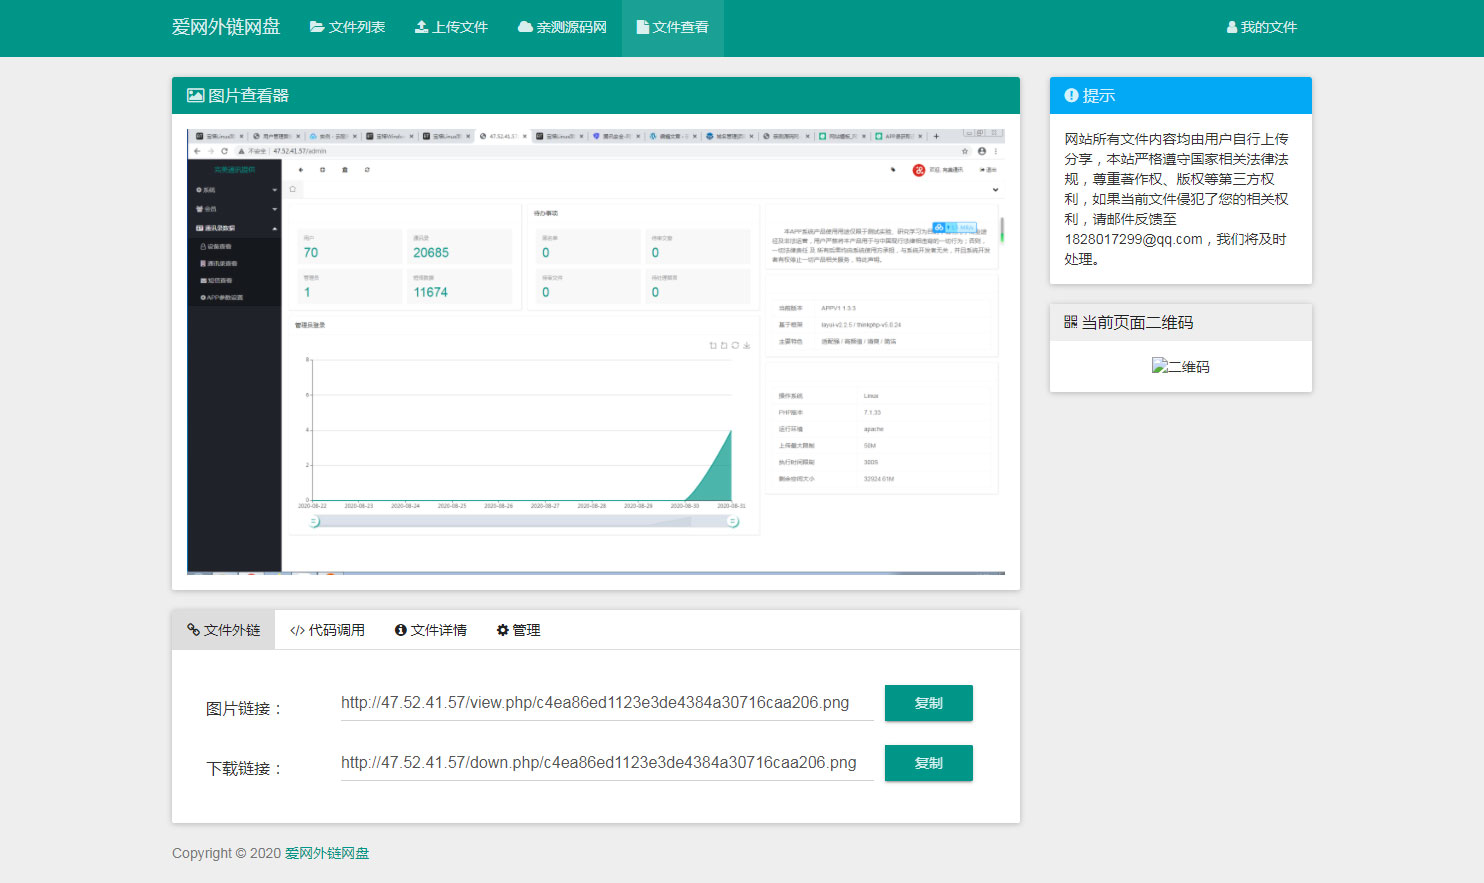The image size is (1484, 883).
Task: Switch to the 代码调用 tab
Action: [327, 630]
